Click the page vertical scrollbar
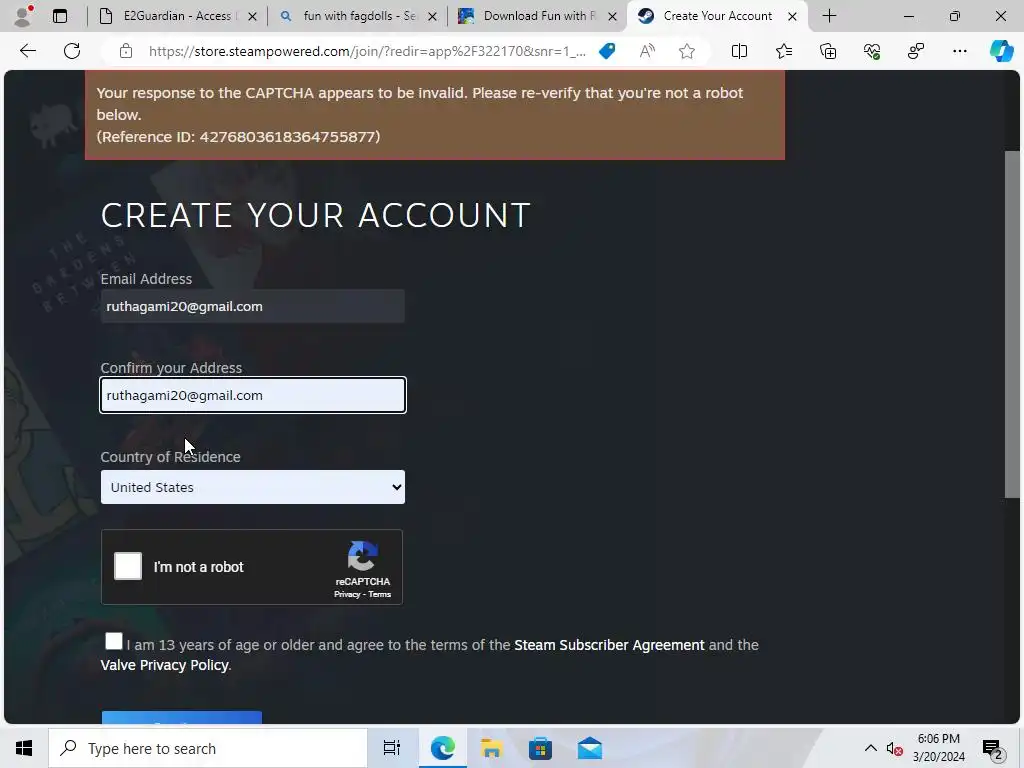Viewport: 1024px width, 768px height. point(1012,325)
